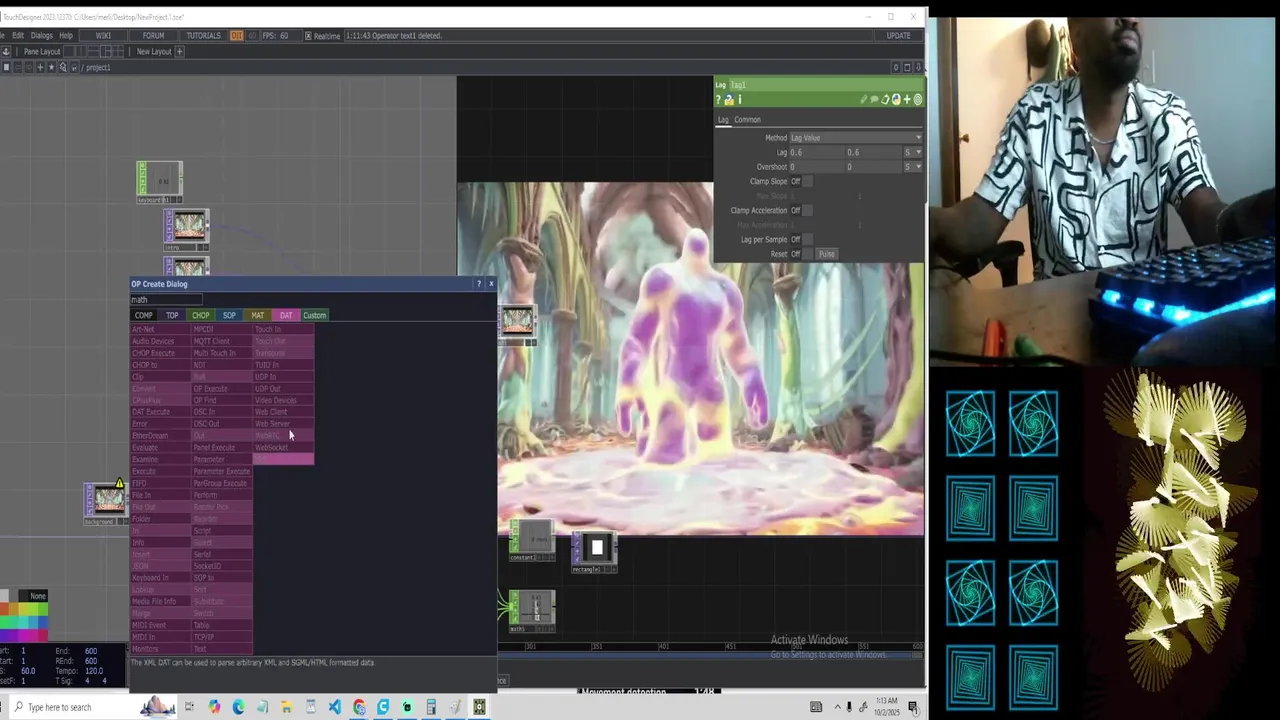
Task: Click anchor icon left of Pane Layout
Action: tap(6, 51)
